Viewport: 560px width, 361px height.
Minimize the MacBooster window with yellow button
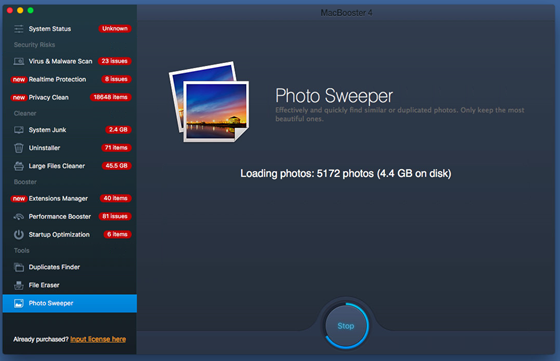[x=20, y=10]
